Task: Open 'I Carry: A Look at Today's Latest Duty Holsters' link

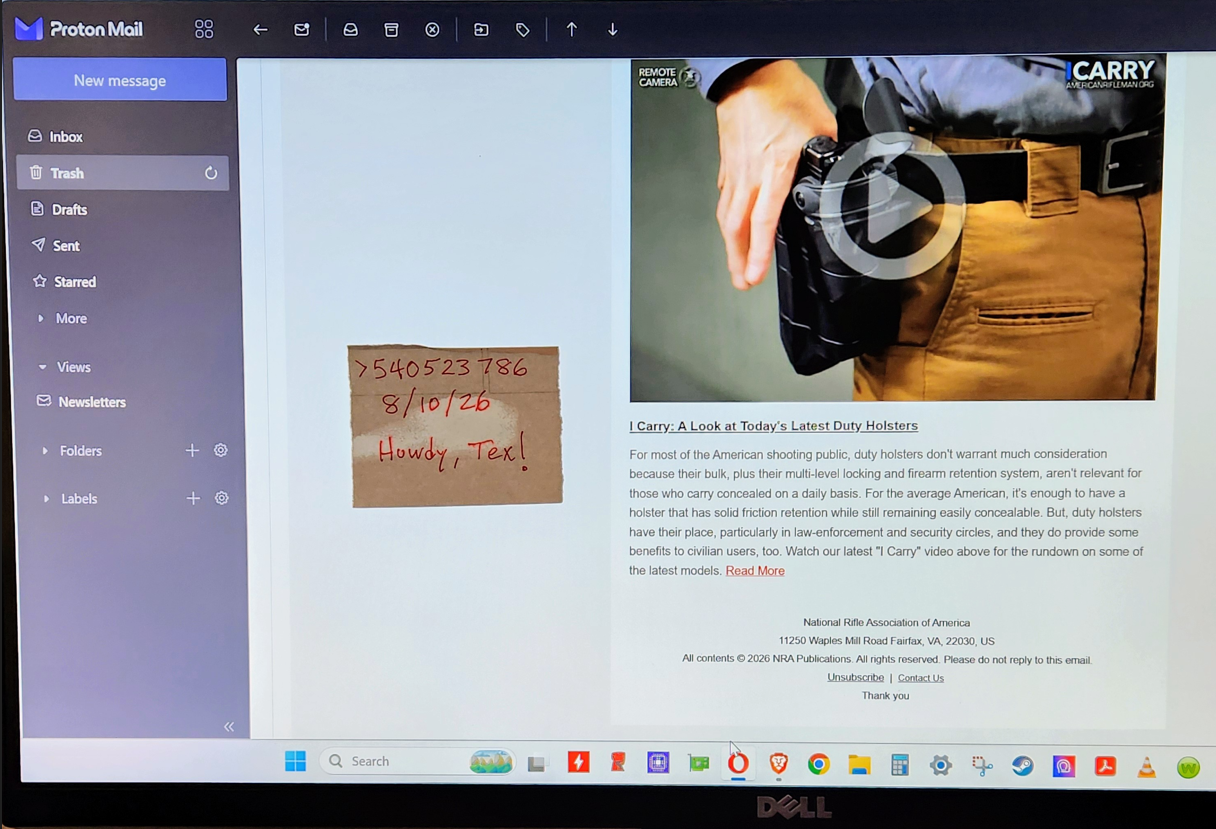Action: click(x=773, y=426)
